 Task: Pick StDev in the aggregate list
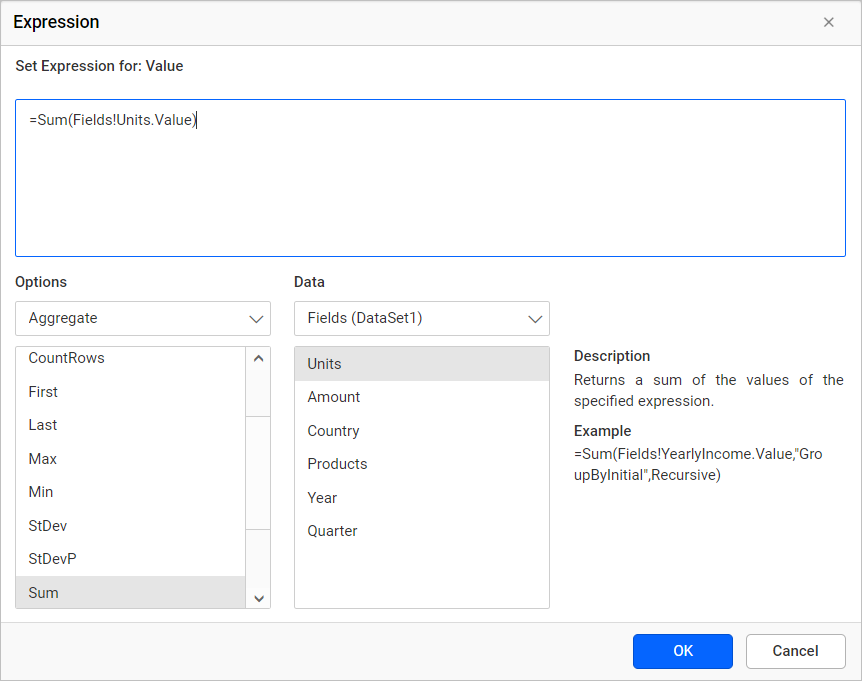130,526
